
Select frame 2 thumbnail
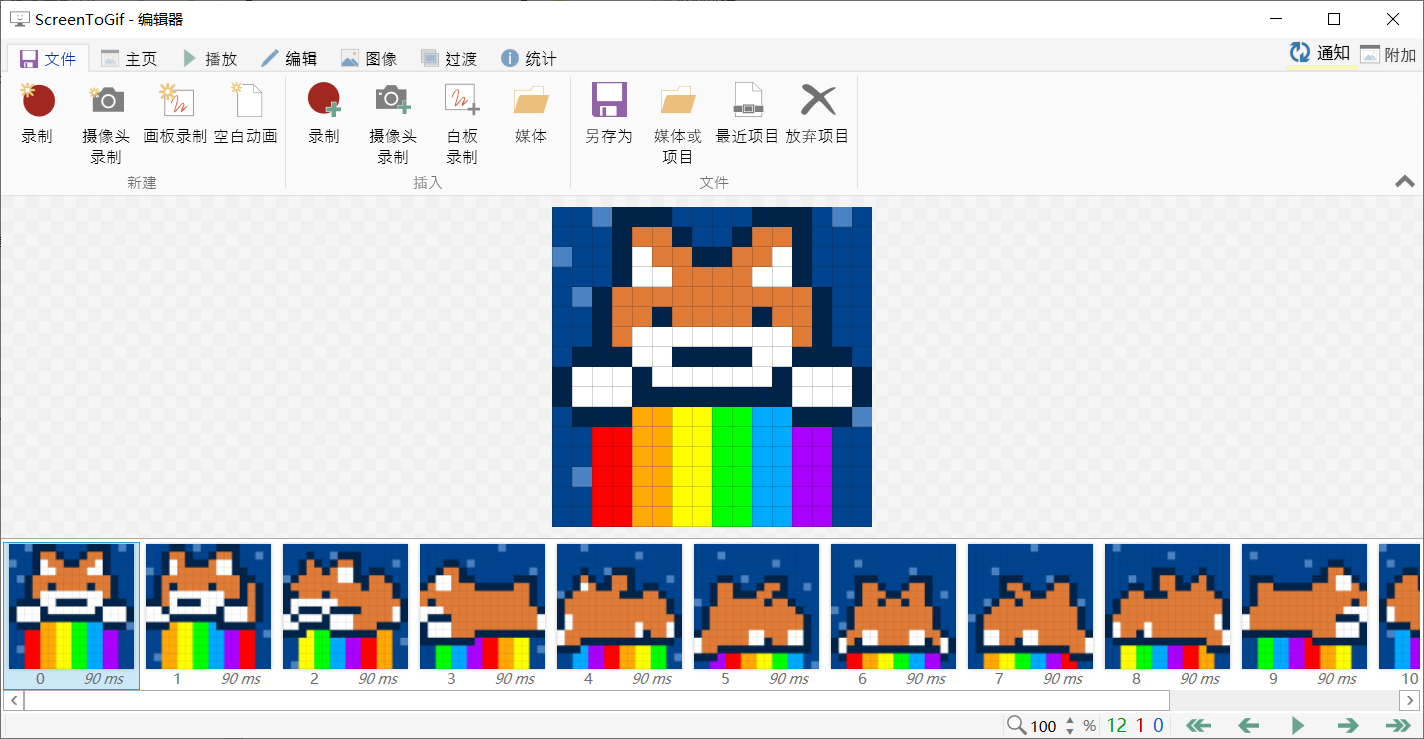point(345,615)
